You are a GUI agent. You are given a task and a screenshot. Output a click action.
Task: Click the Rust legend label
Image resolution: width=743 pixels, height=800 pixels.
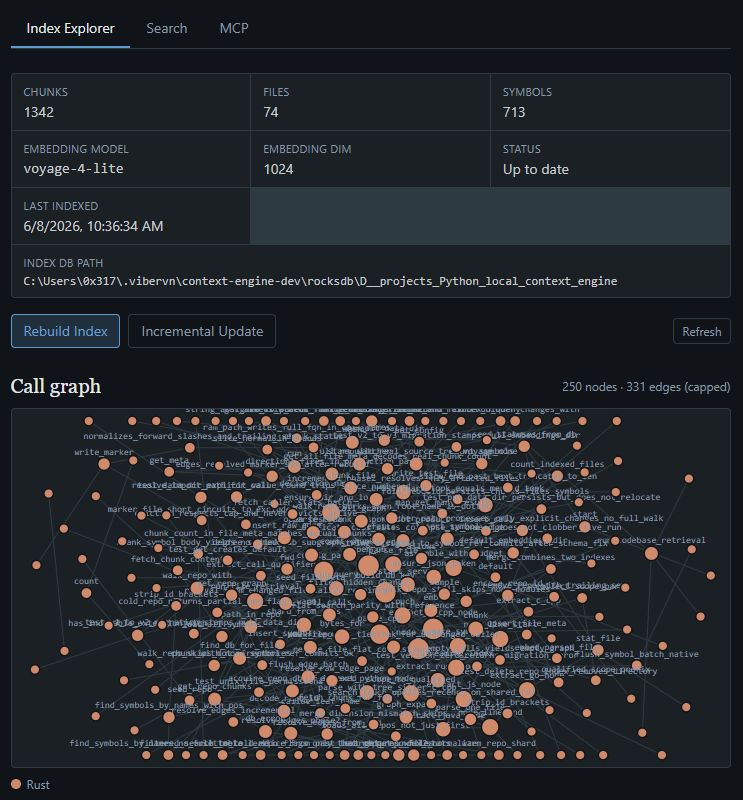coord(38,785)
